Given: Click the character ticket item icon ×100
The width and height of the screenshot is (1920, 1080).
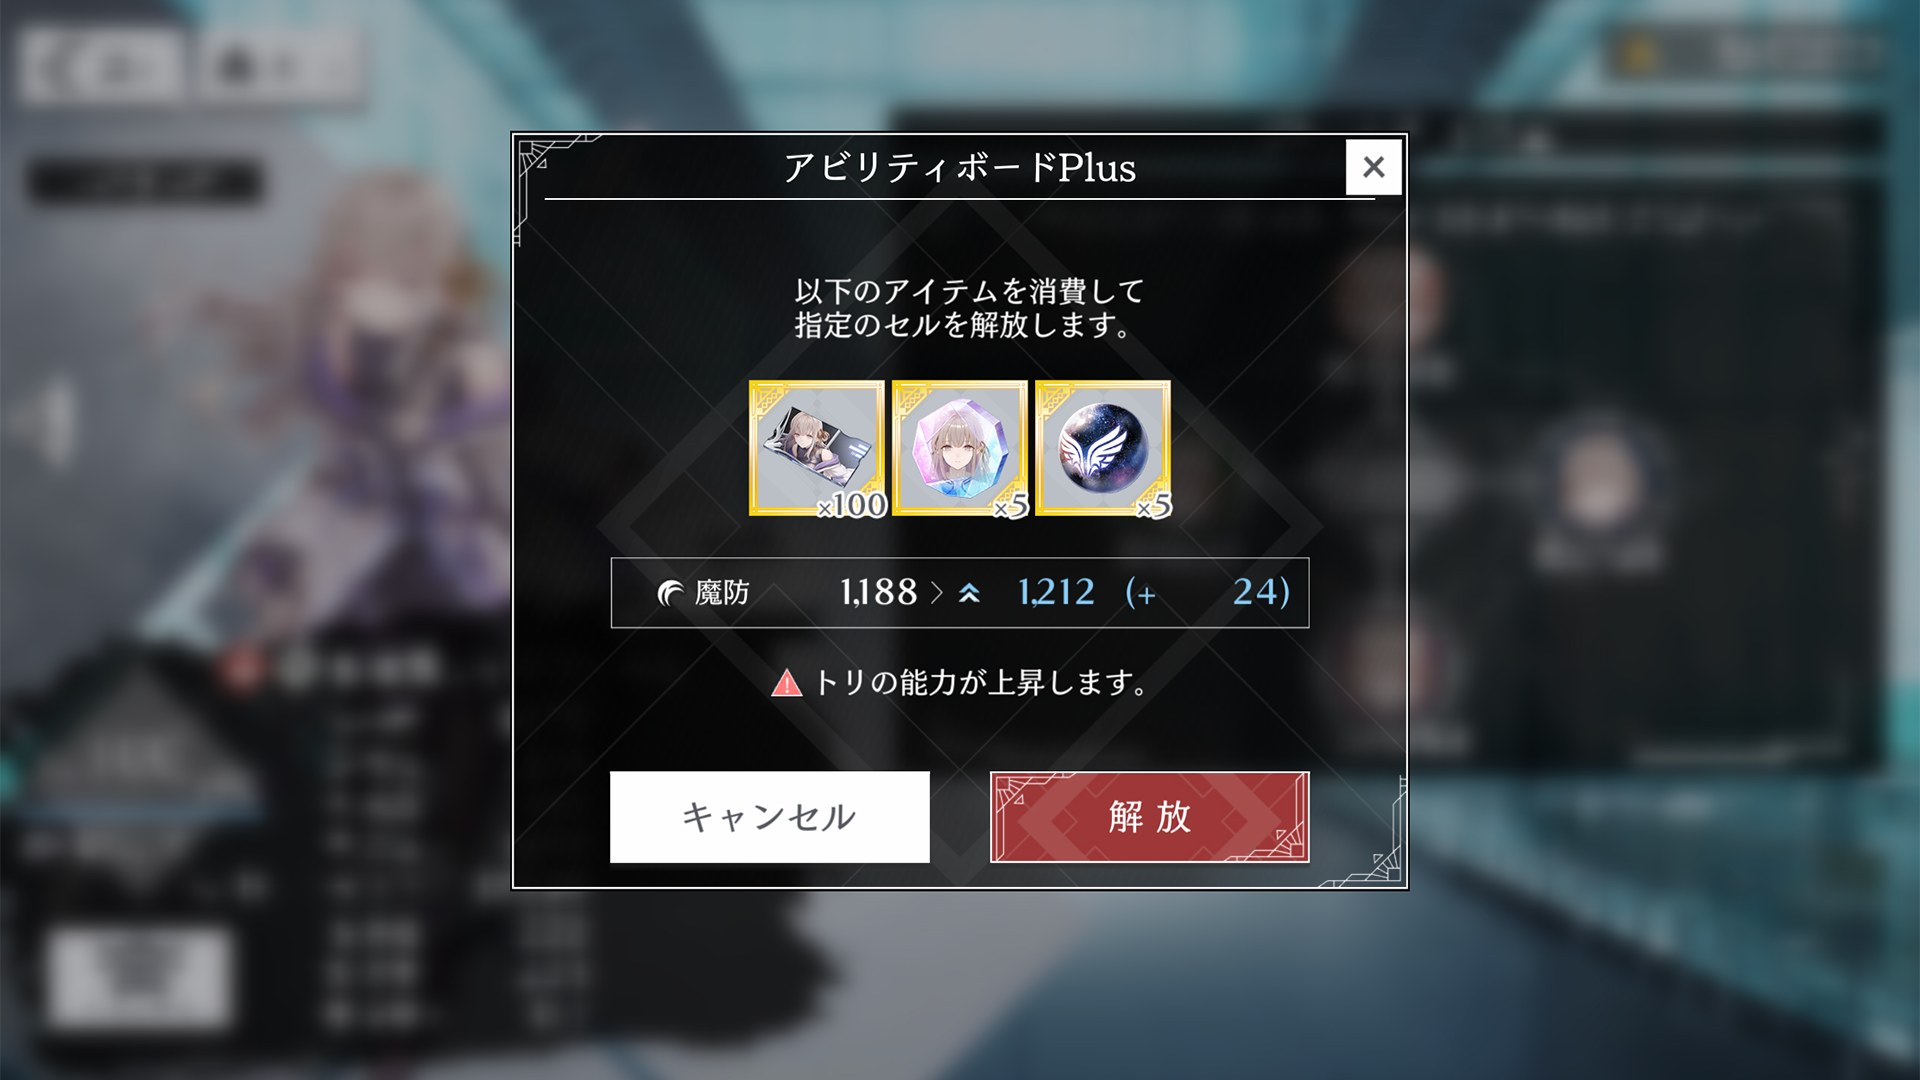Looking at the screenshot, I should (817, 448).
